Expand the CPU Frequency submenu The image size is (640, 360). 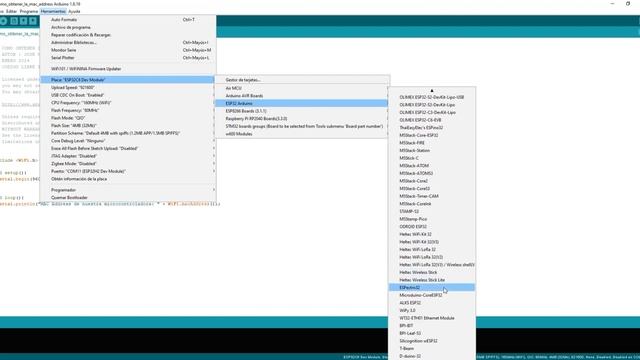(127, 103)
